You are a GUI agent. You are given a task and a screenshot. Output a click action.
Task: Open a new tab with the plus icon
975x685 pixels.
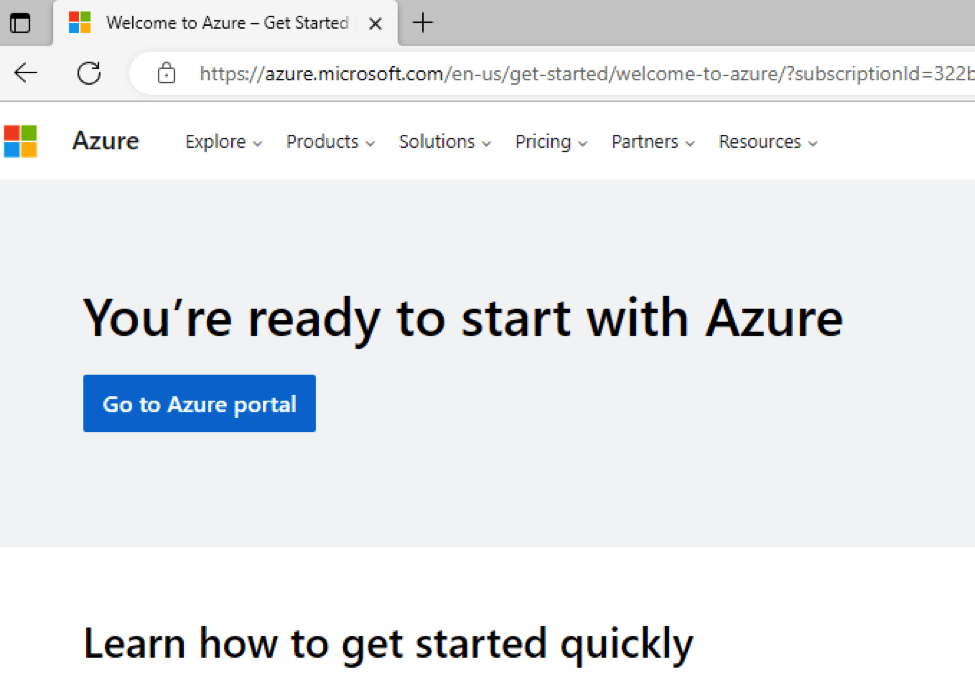pyautogui.click(x=423, y=23)
